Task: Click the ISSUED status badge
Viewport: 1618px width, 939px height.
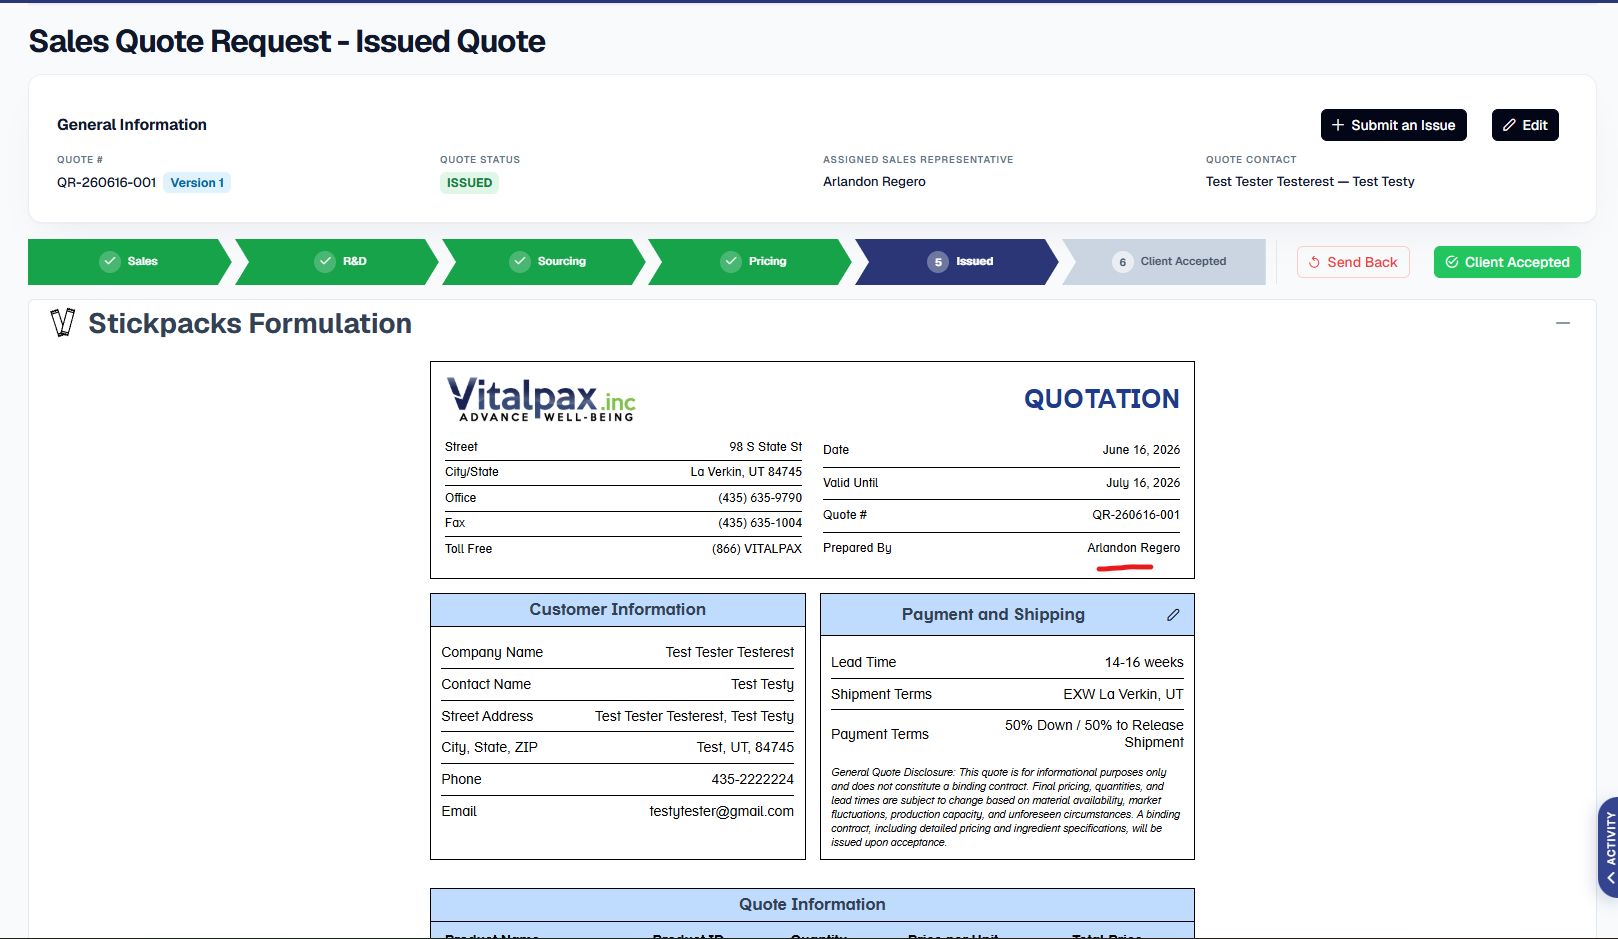Action: [x=469, y=183]
